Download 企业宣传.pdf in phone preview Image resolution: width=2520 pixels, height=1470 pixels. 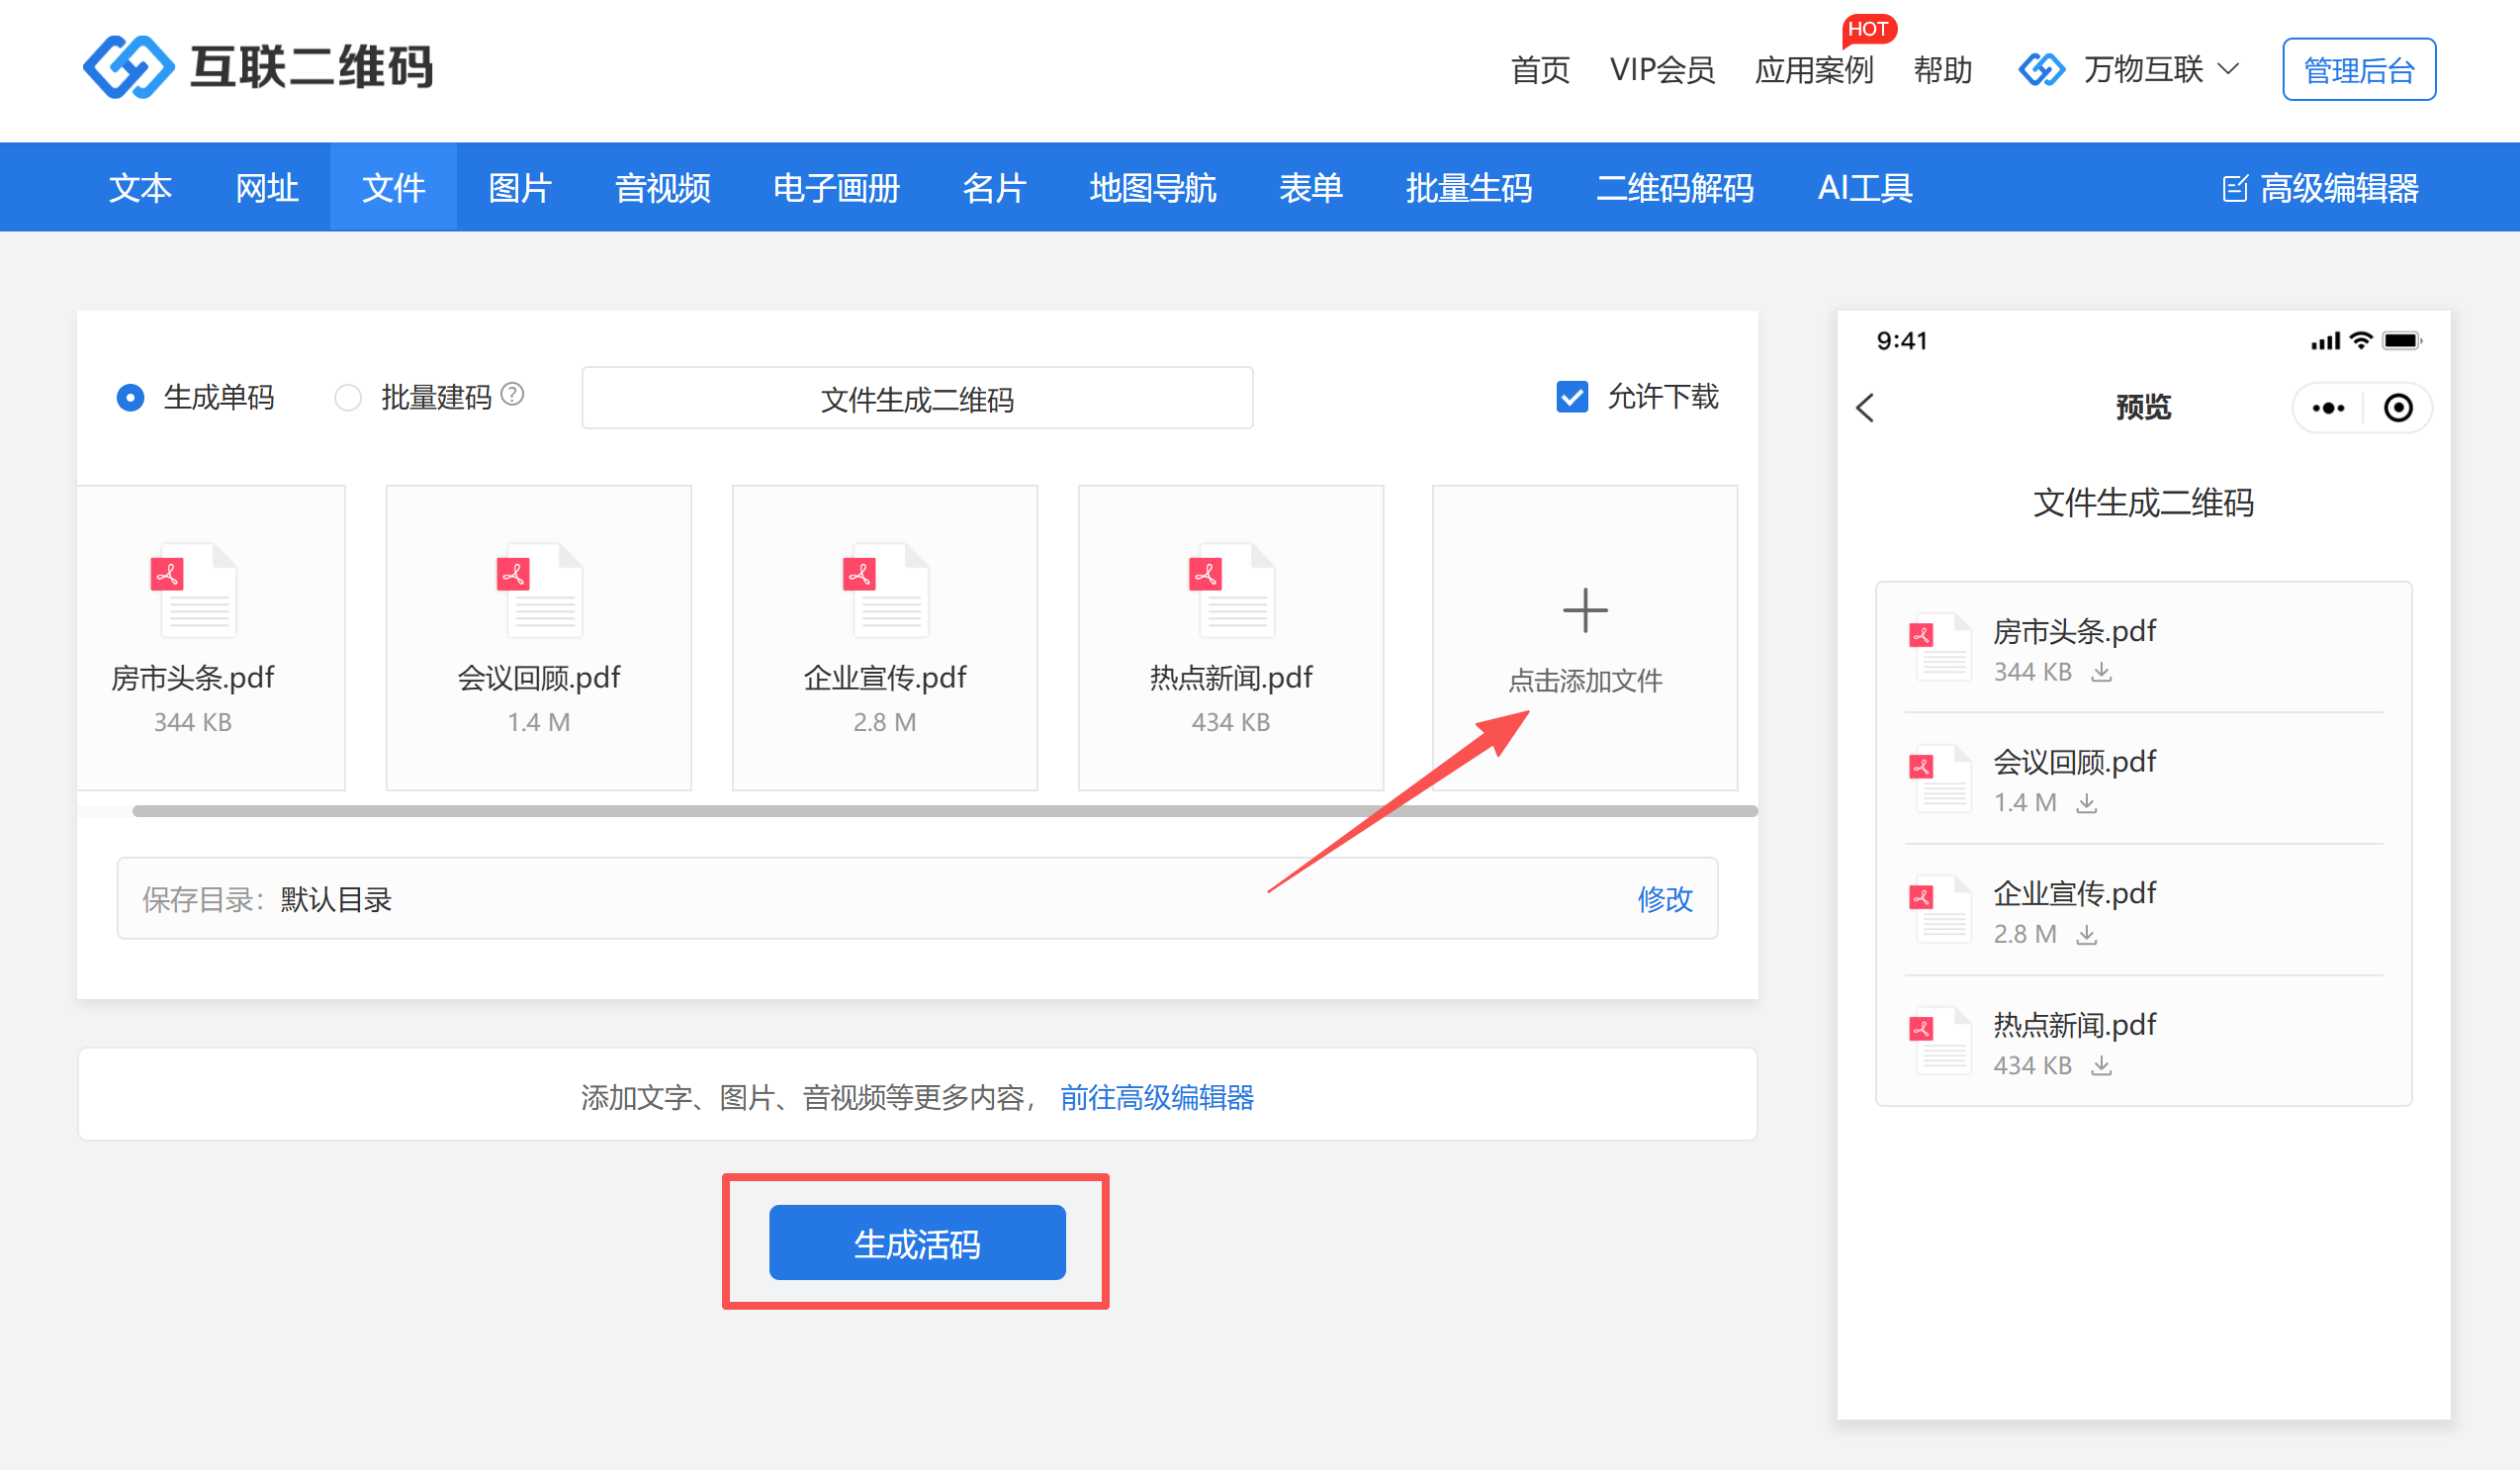(x=2087, y=934)
